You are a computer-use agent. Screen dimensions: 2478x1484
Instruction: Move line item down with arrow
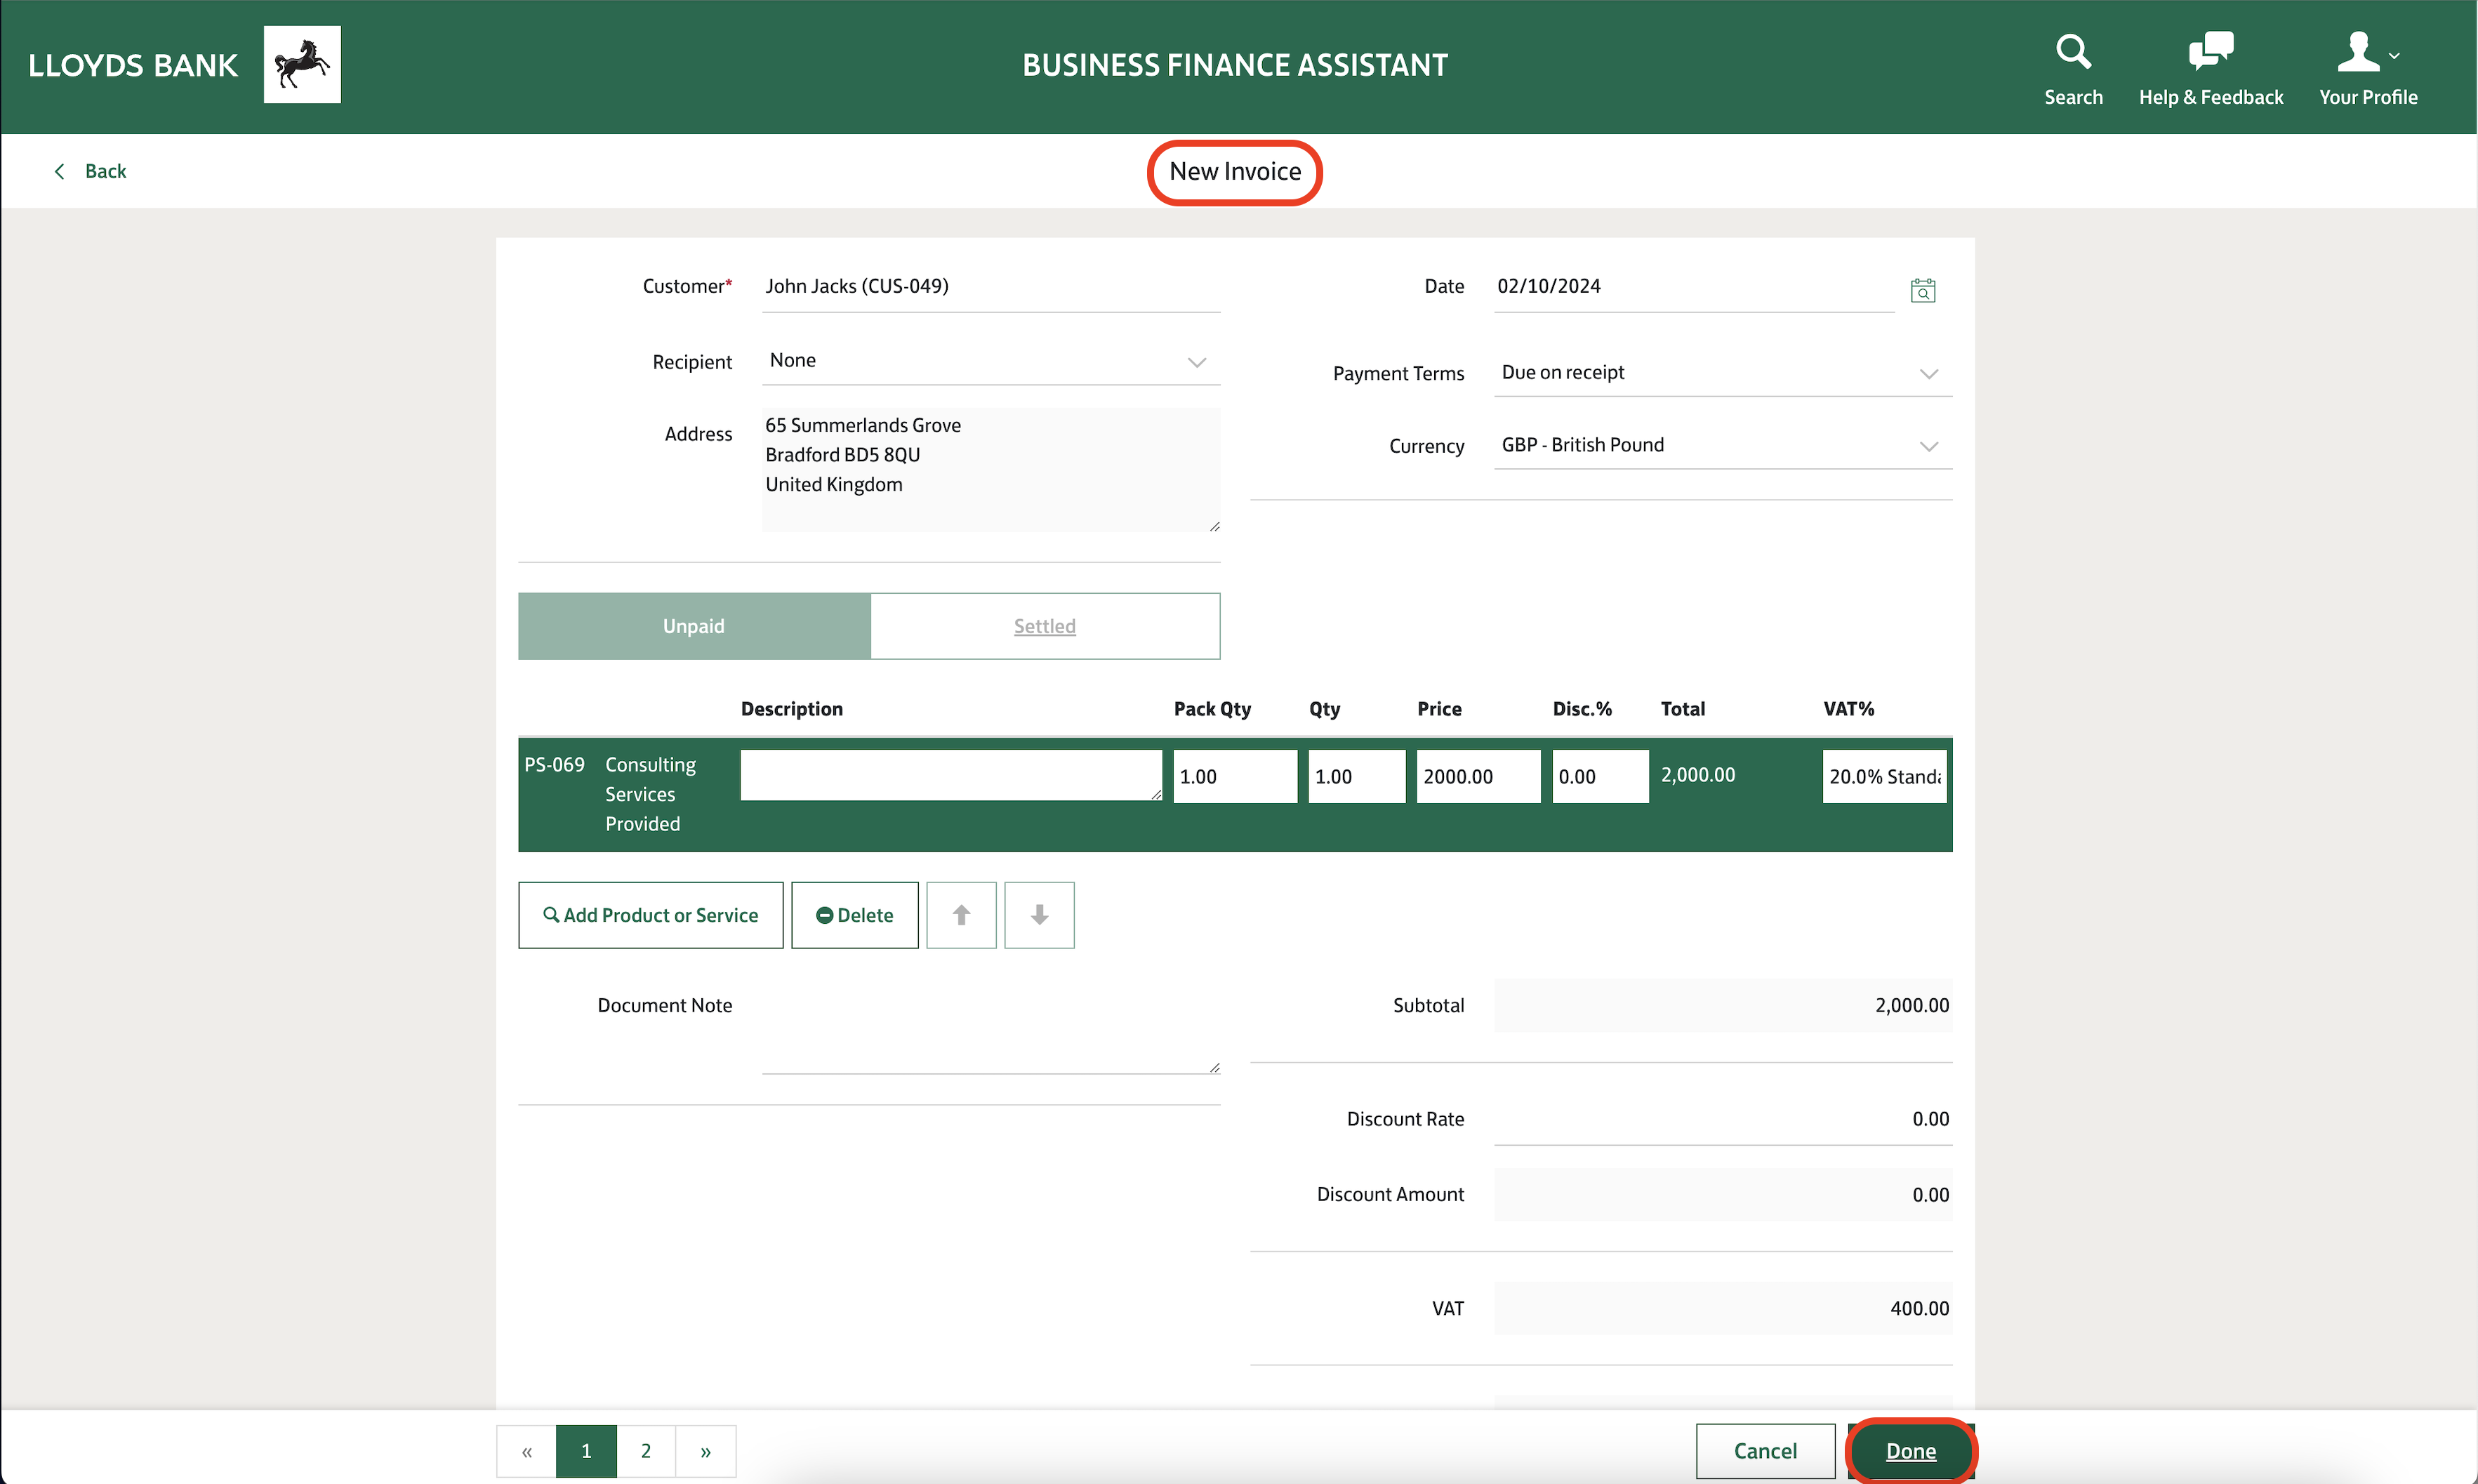coord(1039,915)
